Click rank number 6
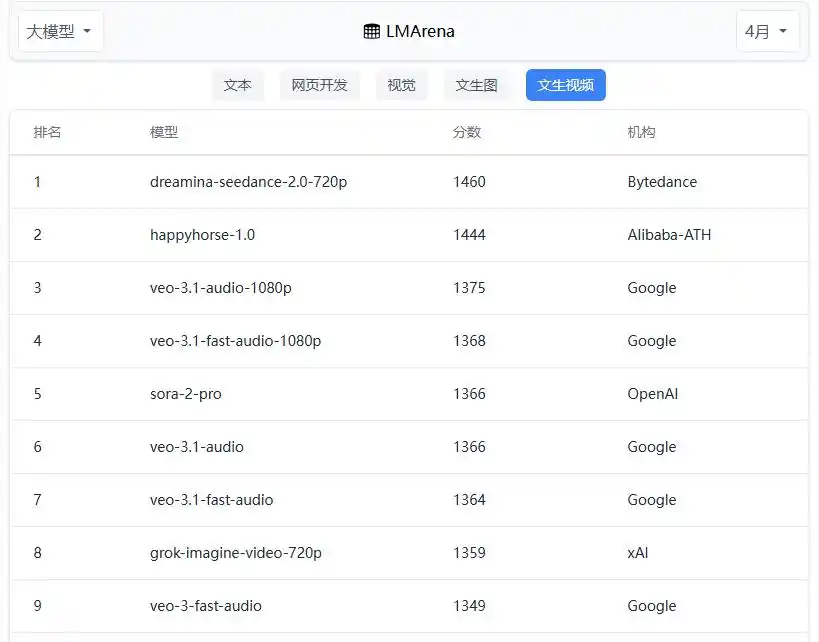 pos(38,447)
